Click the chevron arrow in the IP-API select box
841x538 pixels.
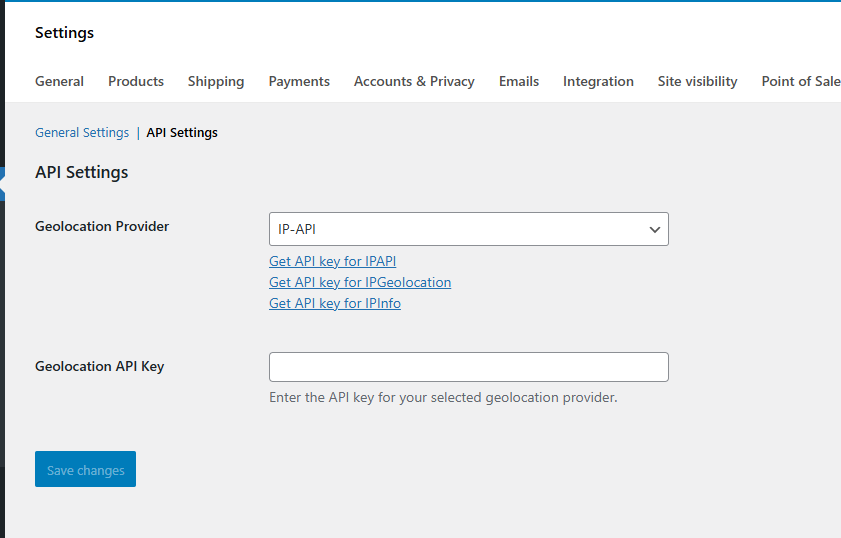point(654,230)
